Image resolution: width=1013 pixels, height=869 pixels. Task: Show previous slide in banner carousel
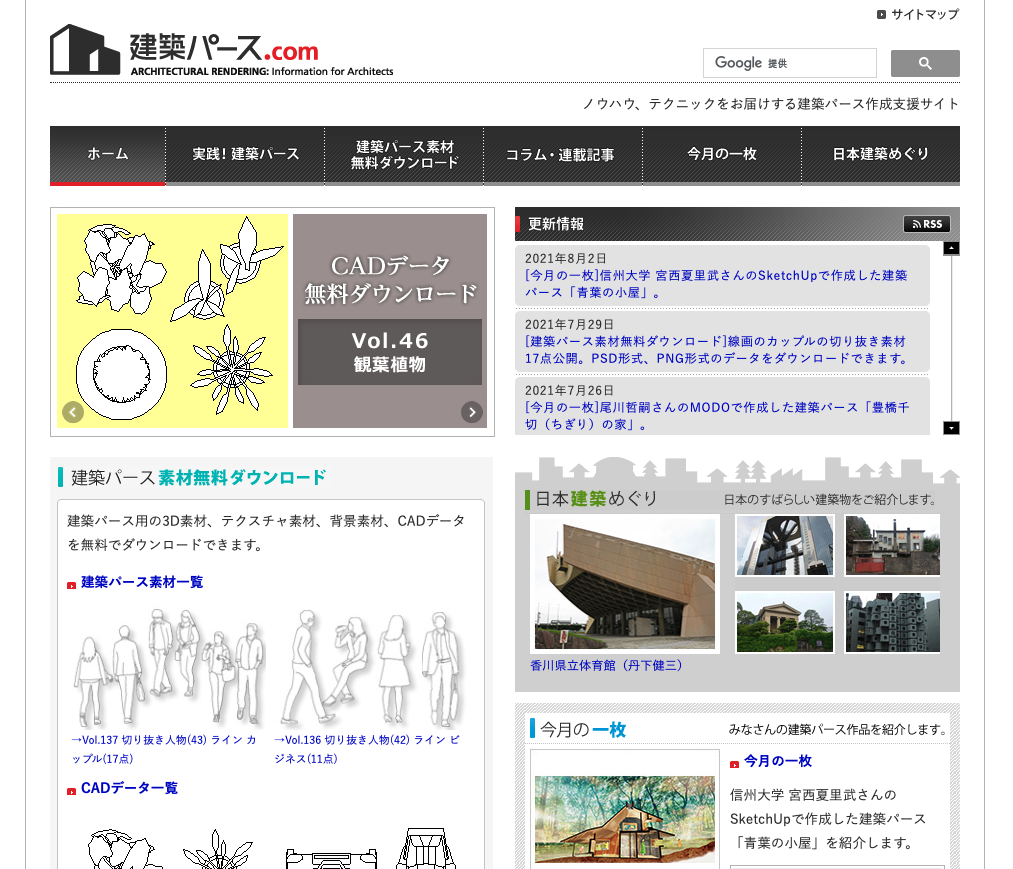coord(73,412)
